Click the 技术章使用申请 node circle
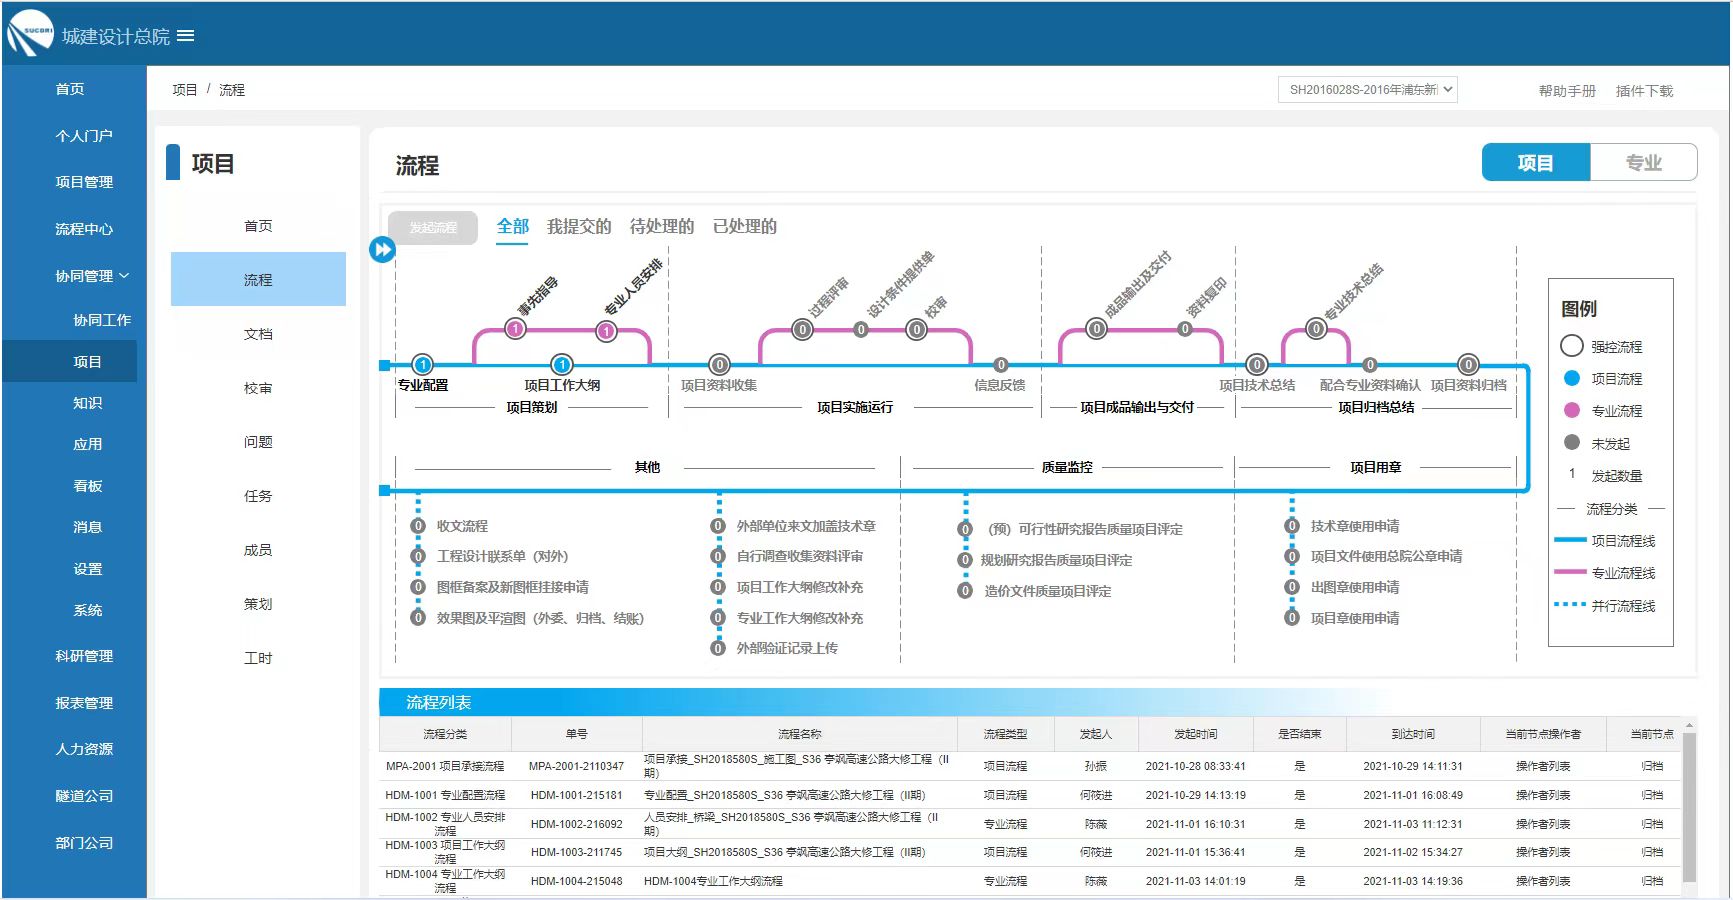 (x=1292, y=526)
